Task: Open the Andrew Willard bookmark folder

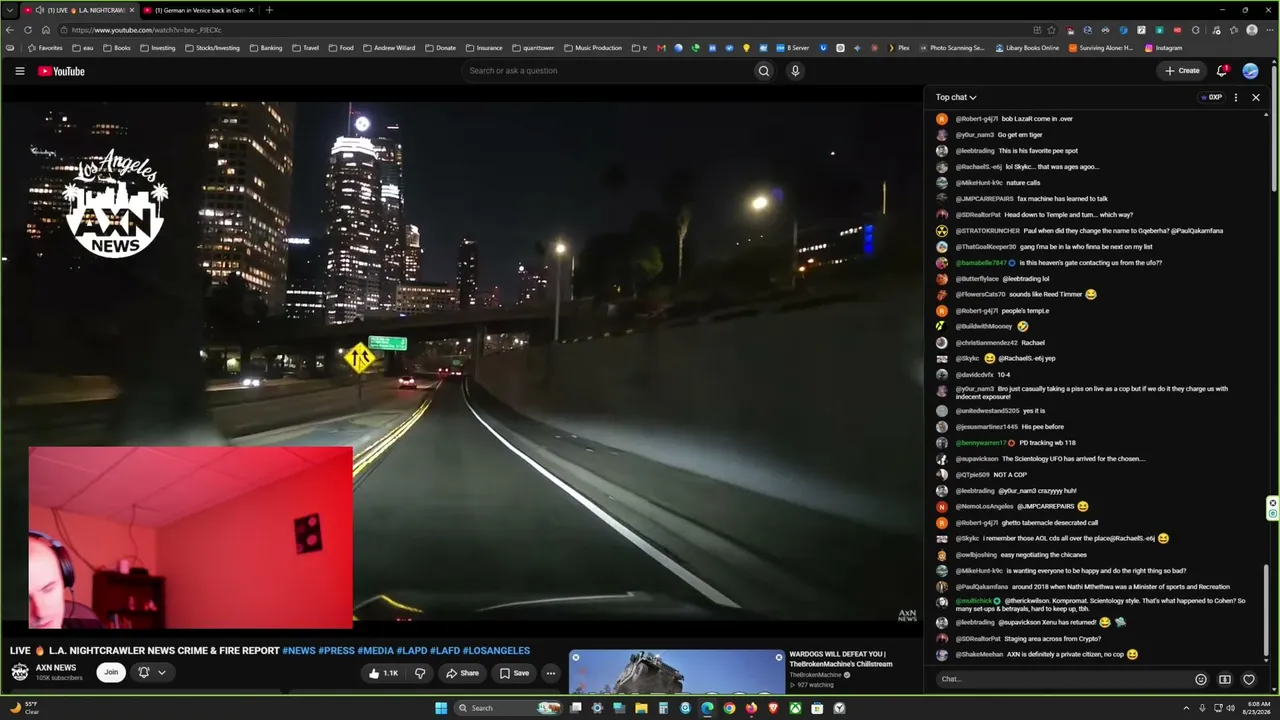Action: 389,48
